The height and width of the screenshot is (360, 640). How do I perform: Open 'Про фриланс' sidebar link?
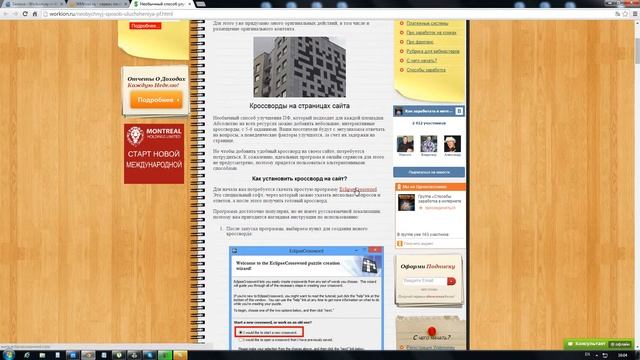[420, 42]
